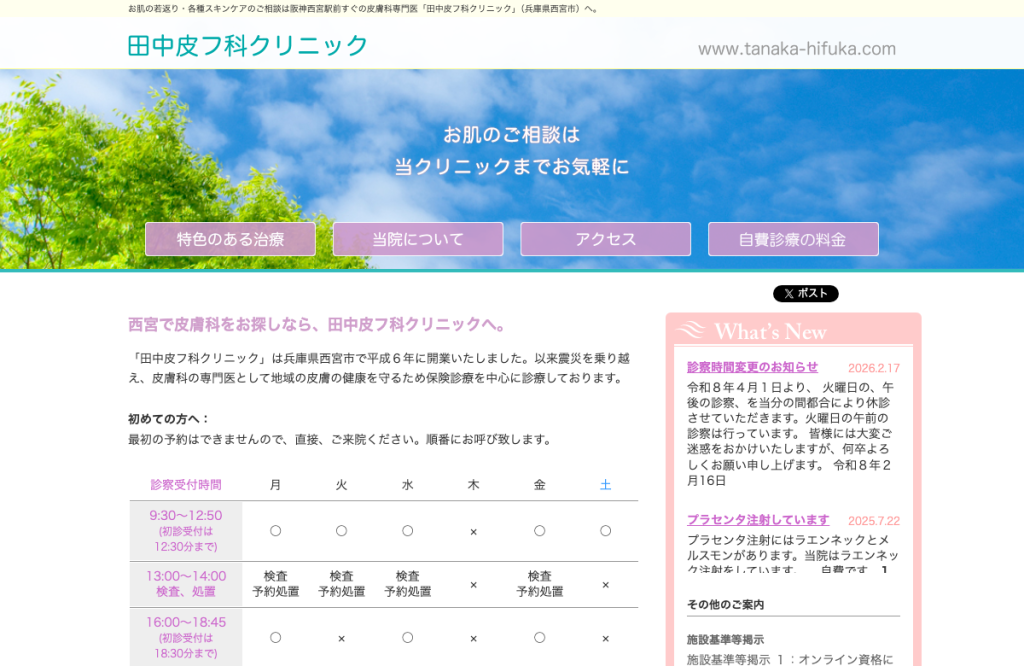Click Saturday's ○ mark in 9:30 row
1024x666 pixels.
coord(605,531)
